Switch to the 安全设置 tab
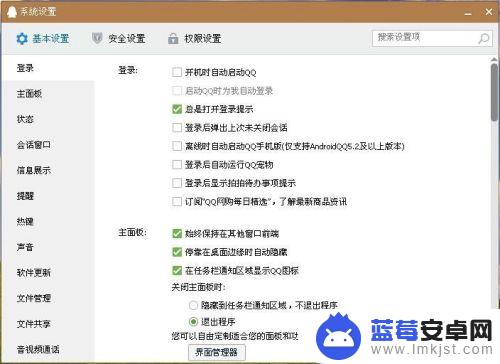The width and height of the screenshot is (500, 364). pyautogui.click(x=119, y=39)
